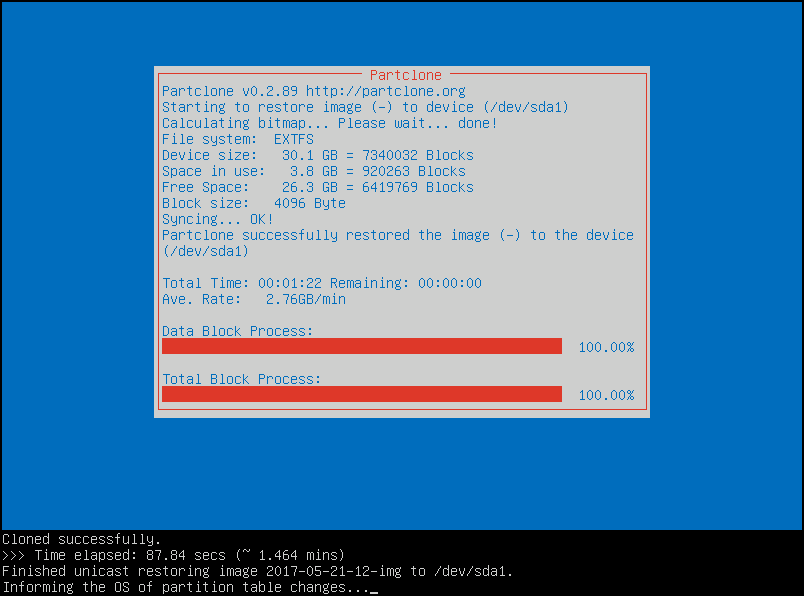
Task: Click 'Calculating bitmap... Please wait... done!' text
Action: coord(329,123)
